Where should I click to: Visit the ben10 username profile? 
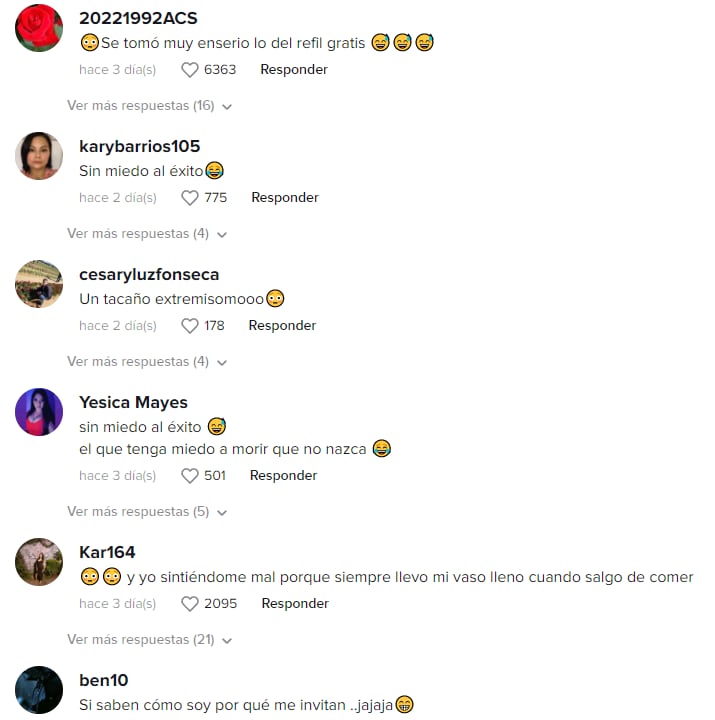click(104, 681)
